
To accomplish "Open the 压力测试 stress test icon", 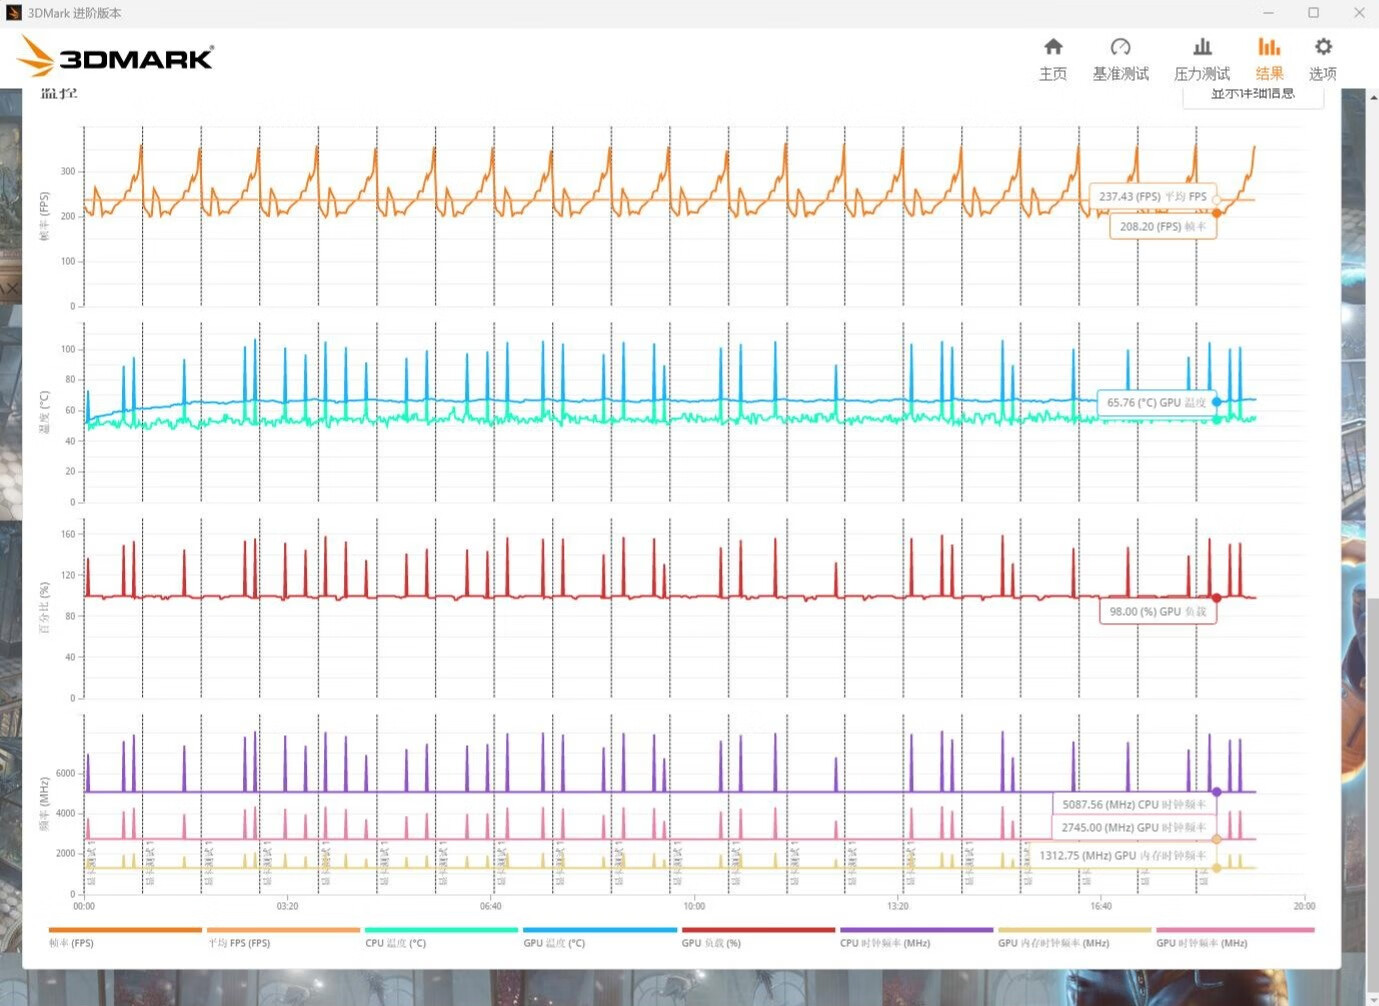I will click(x=1202, y=47).
